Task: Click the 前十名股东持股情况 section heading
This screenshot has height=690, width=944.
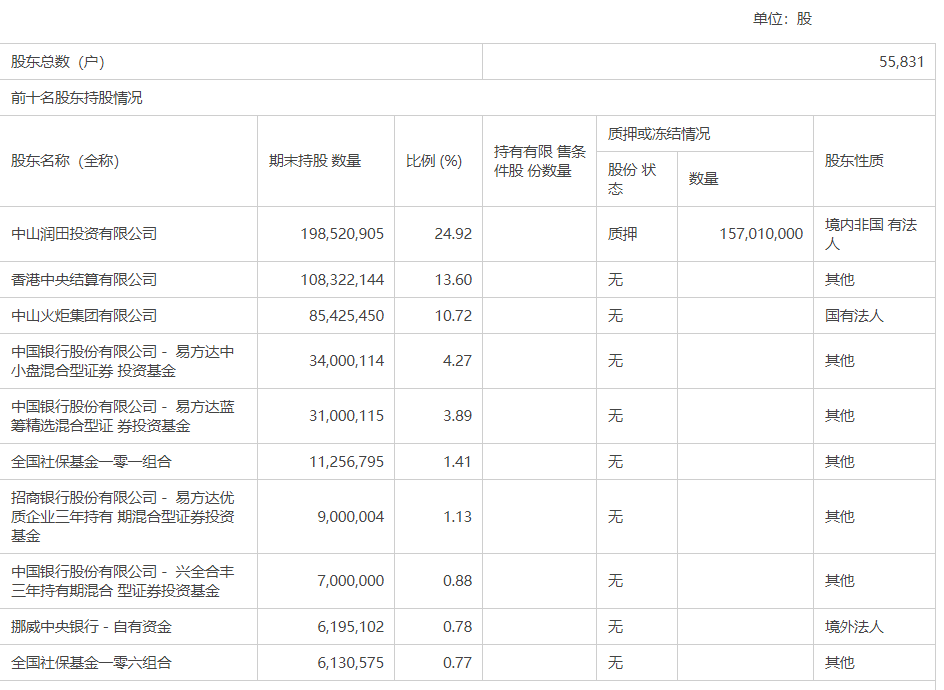Action: [77, 98]
